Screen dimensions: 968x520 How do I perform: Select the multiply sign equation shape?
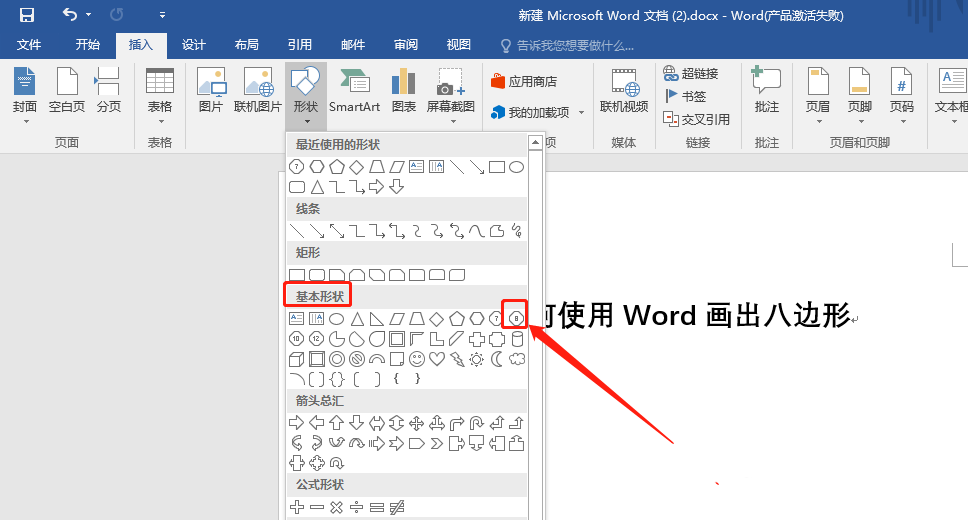tap(336, 508)
